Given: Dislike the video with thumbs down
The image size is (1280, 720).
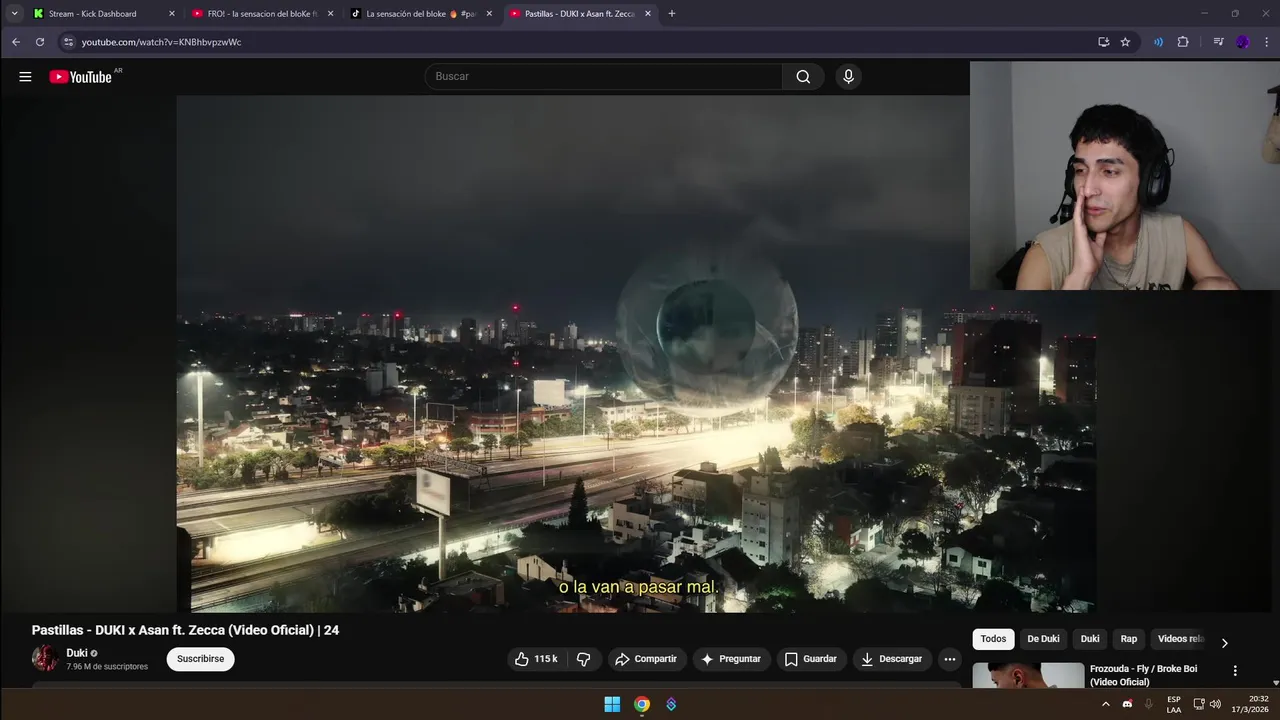Looking at the screenshot, I should tap(584, 659).
